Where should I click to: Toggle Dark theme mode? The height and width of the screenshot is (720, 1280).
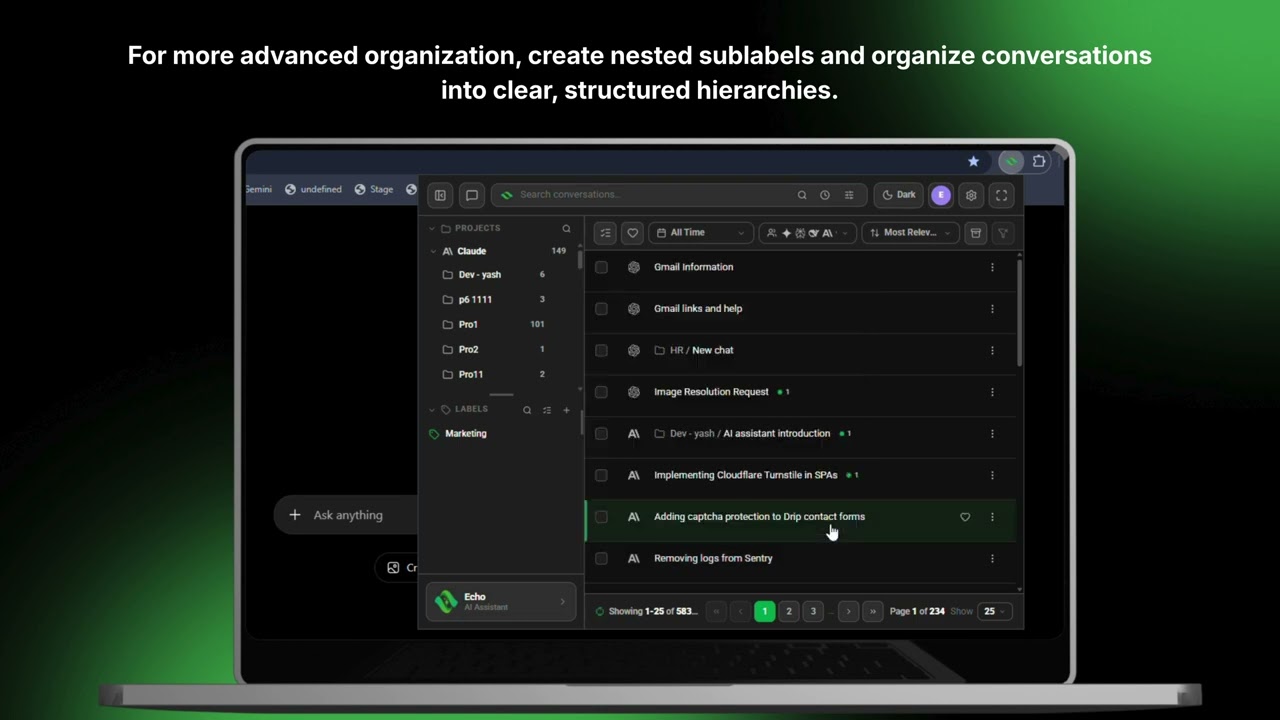[x=898, y=195]
